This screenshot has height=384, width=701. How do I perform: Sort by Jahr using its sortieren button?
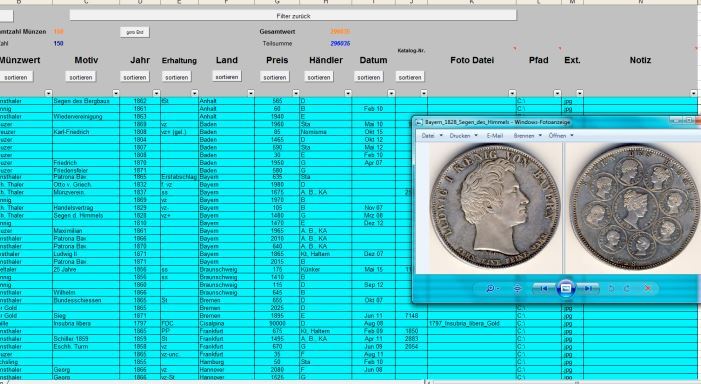click(x=135, y=77)
